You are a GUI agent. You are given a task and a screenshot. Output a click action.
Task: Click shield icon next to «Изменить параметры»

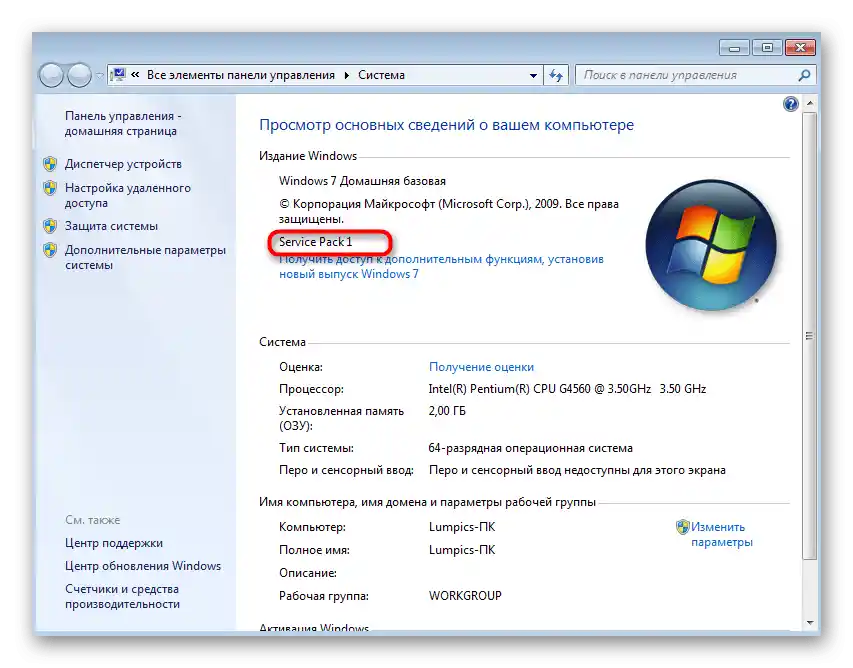[x=683, y=527]
